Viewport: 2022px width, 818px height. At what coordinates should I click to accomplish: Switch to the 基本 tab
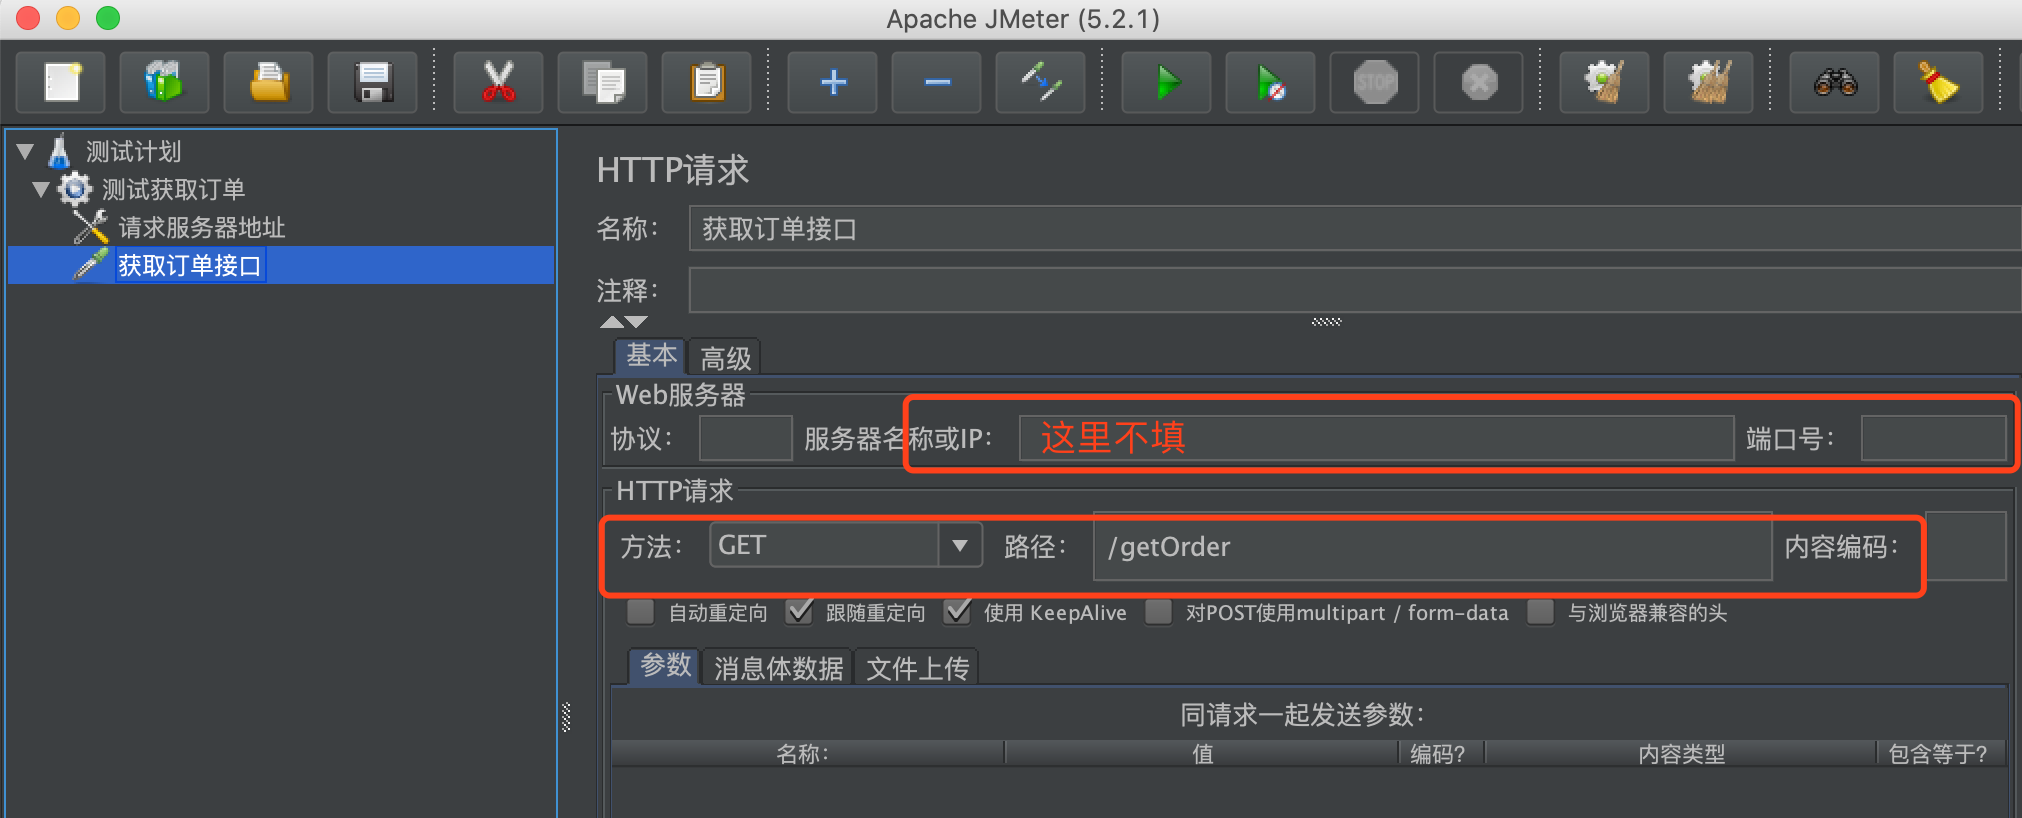click(x=651, y=356)
